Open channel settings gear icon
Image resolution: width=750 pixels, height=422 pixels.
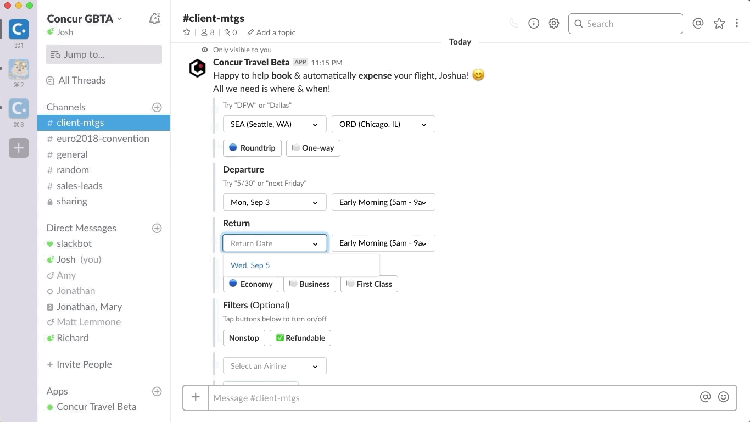553,23
